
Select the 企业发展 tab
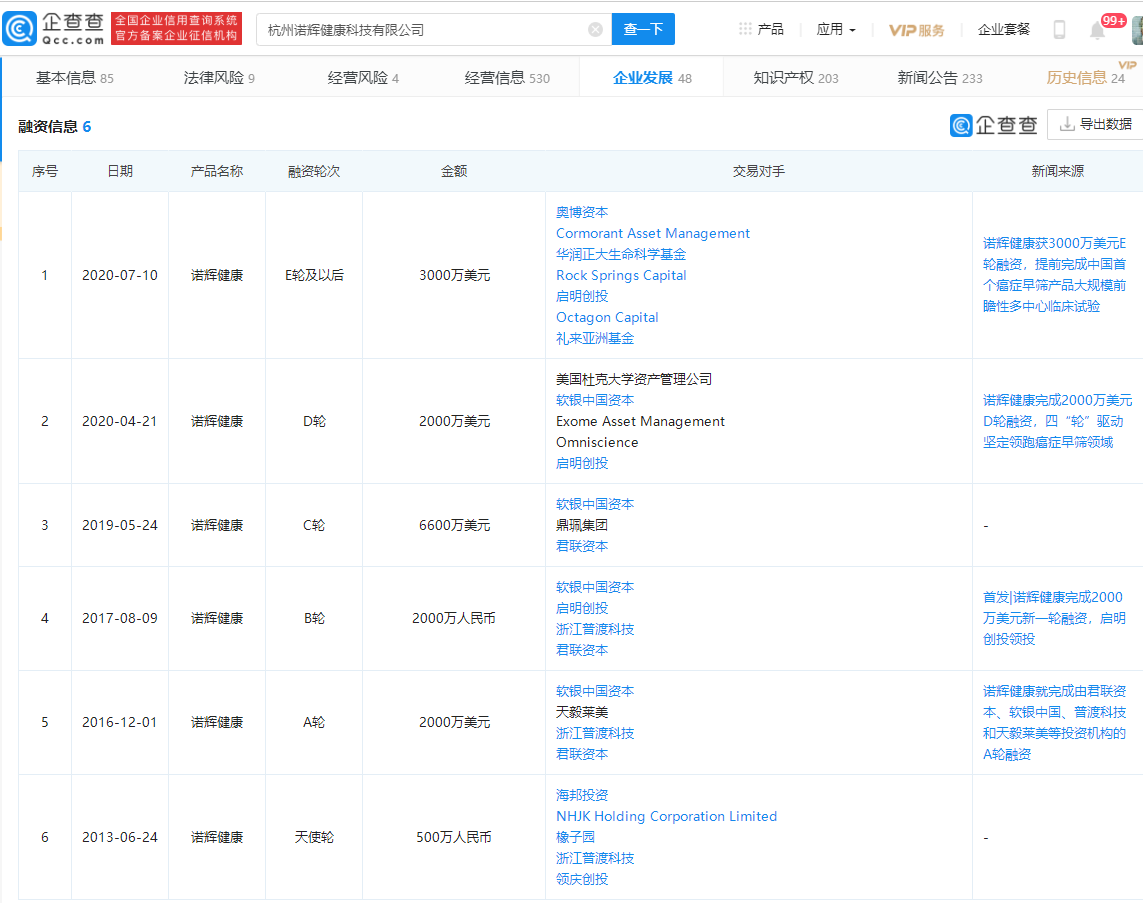tap(652, 78)
